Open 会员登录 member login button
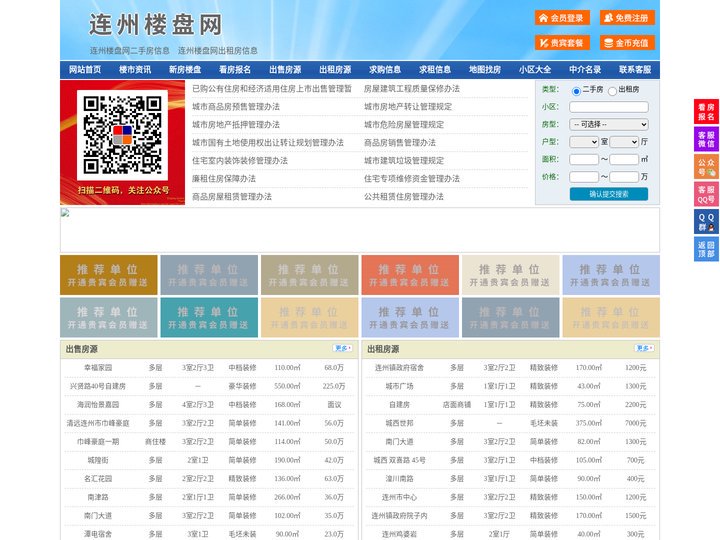This screenshot has height=540, width=720. pyautogui.click(x=562, y=18)
